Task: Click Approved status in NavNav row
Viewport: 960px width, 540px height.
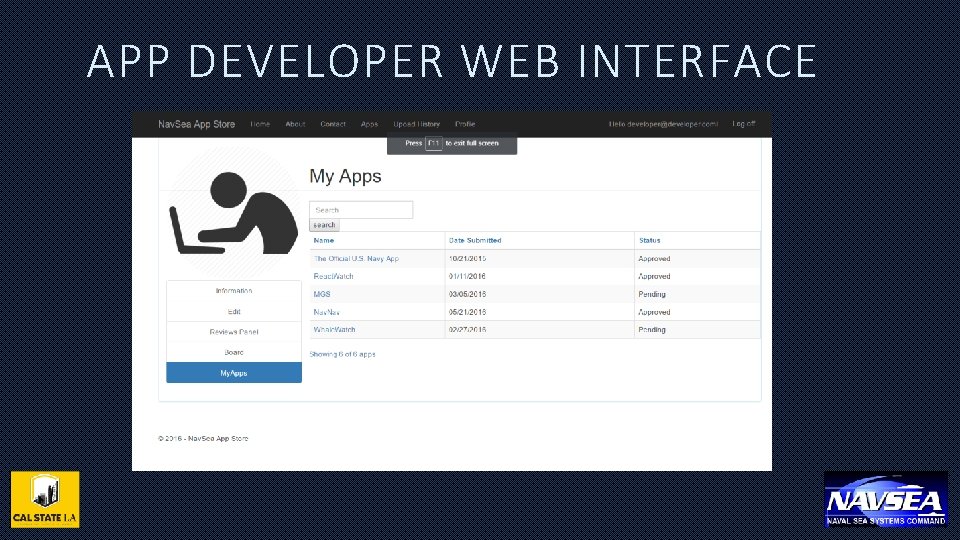Action: (x=654, y=312)
